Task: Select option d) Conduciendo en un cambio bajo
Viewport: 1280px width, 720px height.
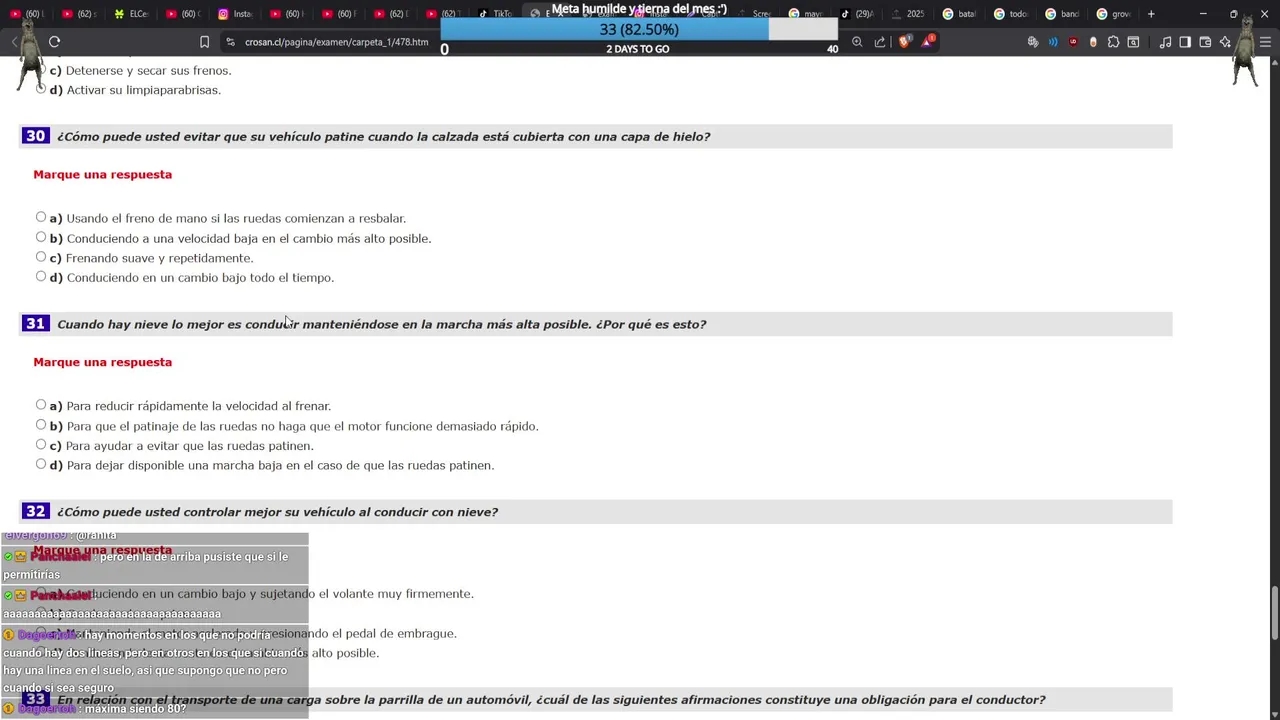Action: 41,276
